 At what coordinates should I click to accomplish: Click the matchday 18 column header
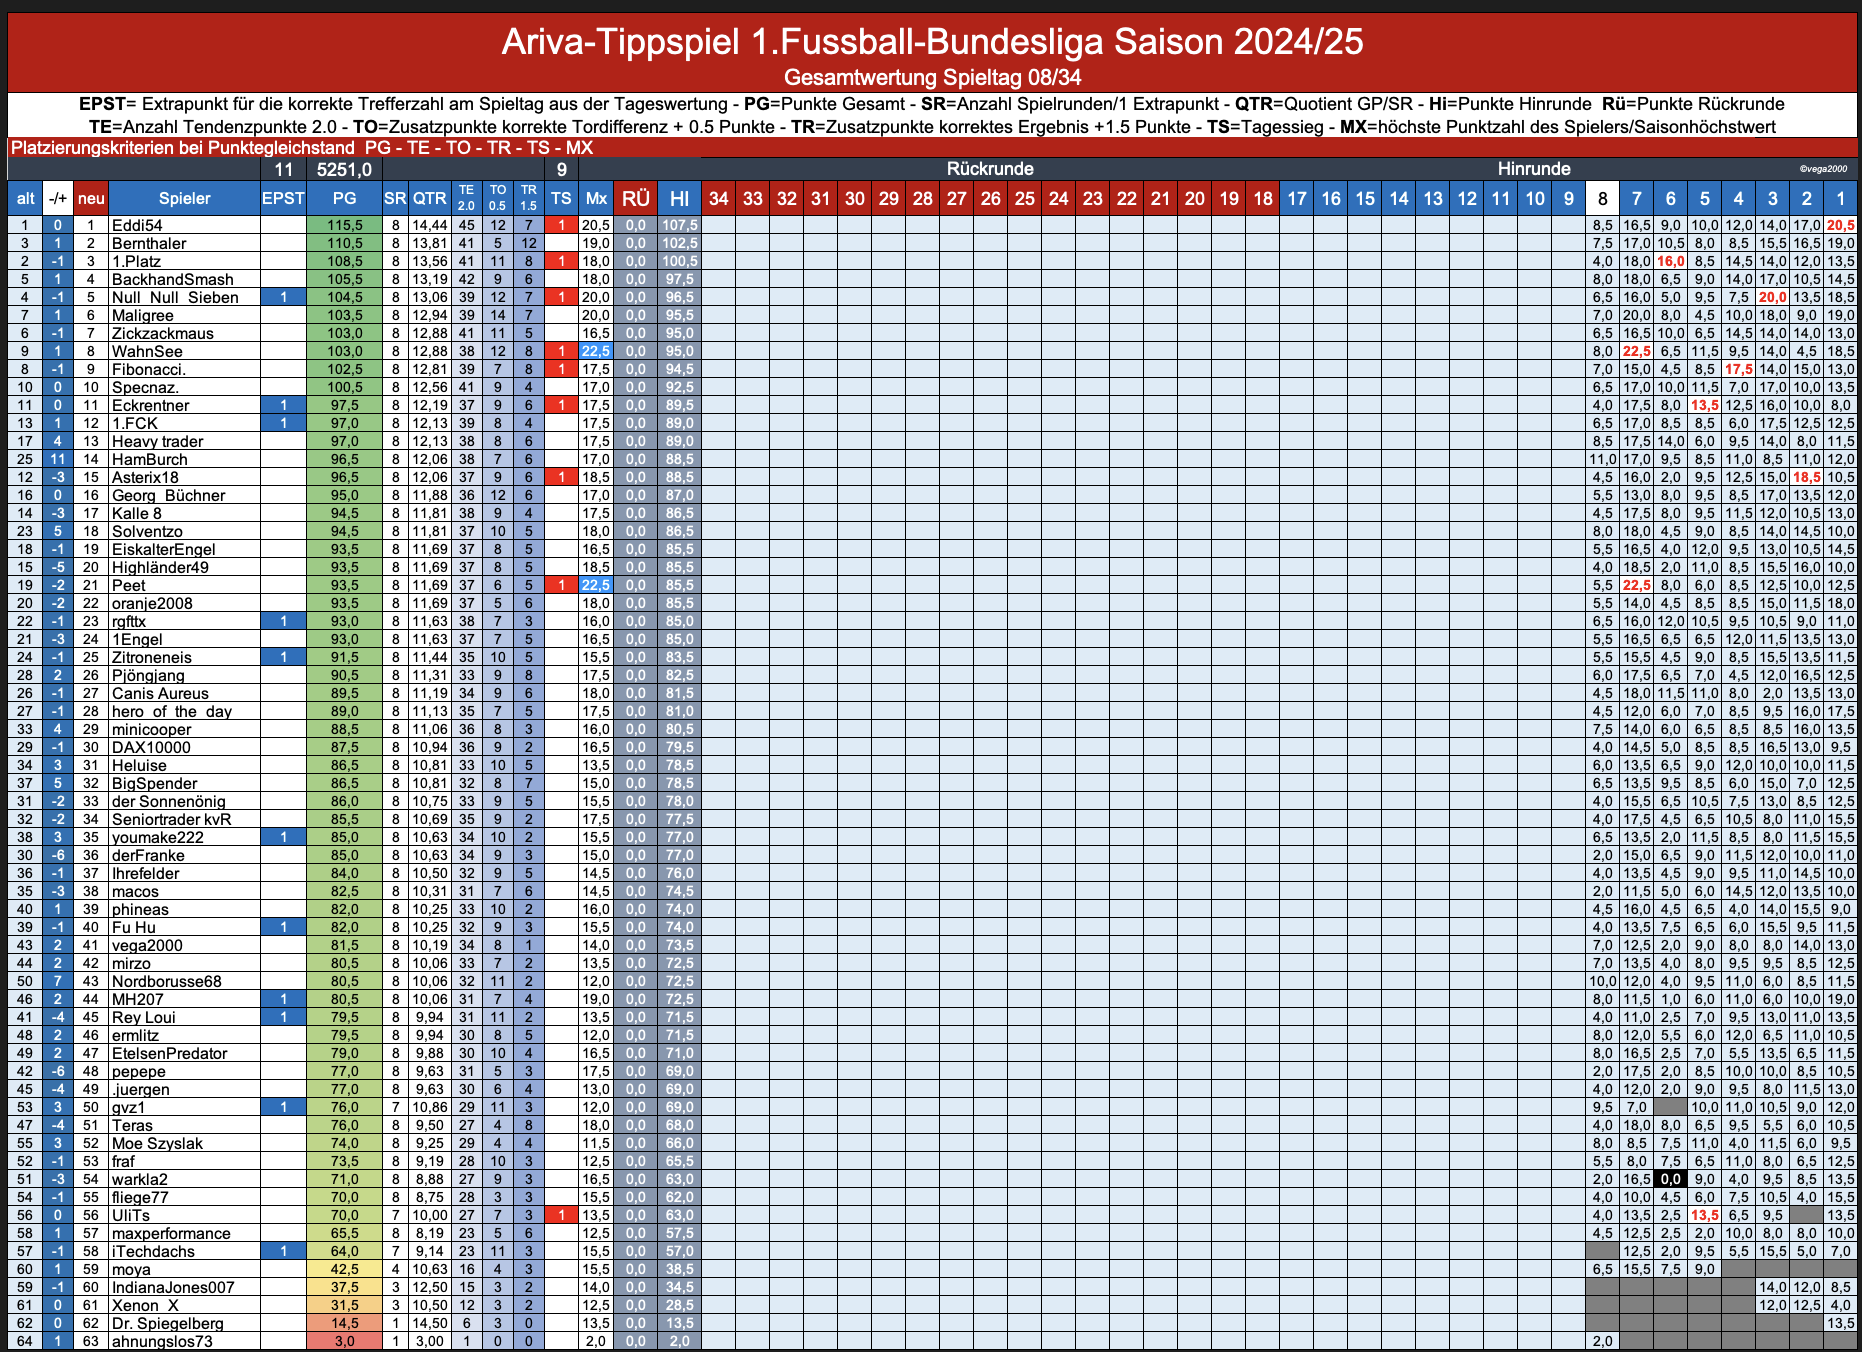pyautogui.click(x=1263, y=198)
